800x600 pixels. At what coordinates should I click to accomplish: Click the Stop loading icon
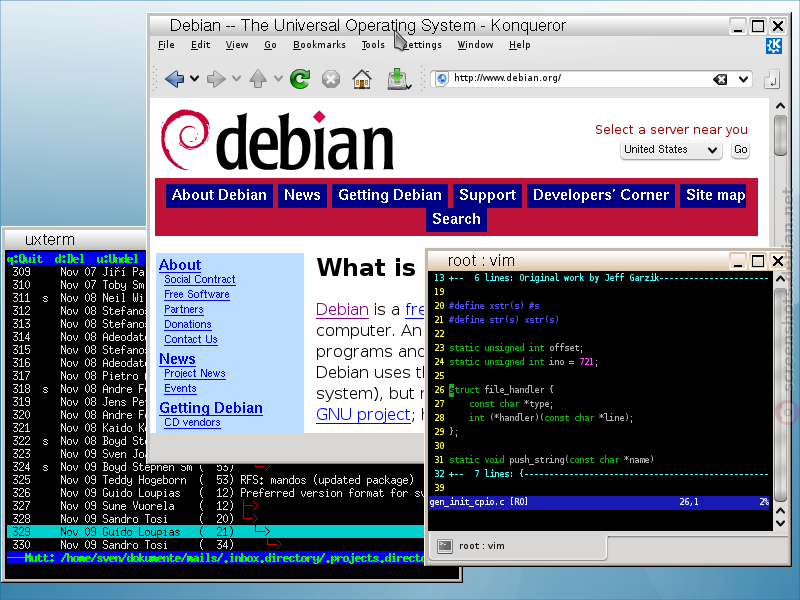point(331,79)
